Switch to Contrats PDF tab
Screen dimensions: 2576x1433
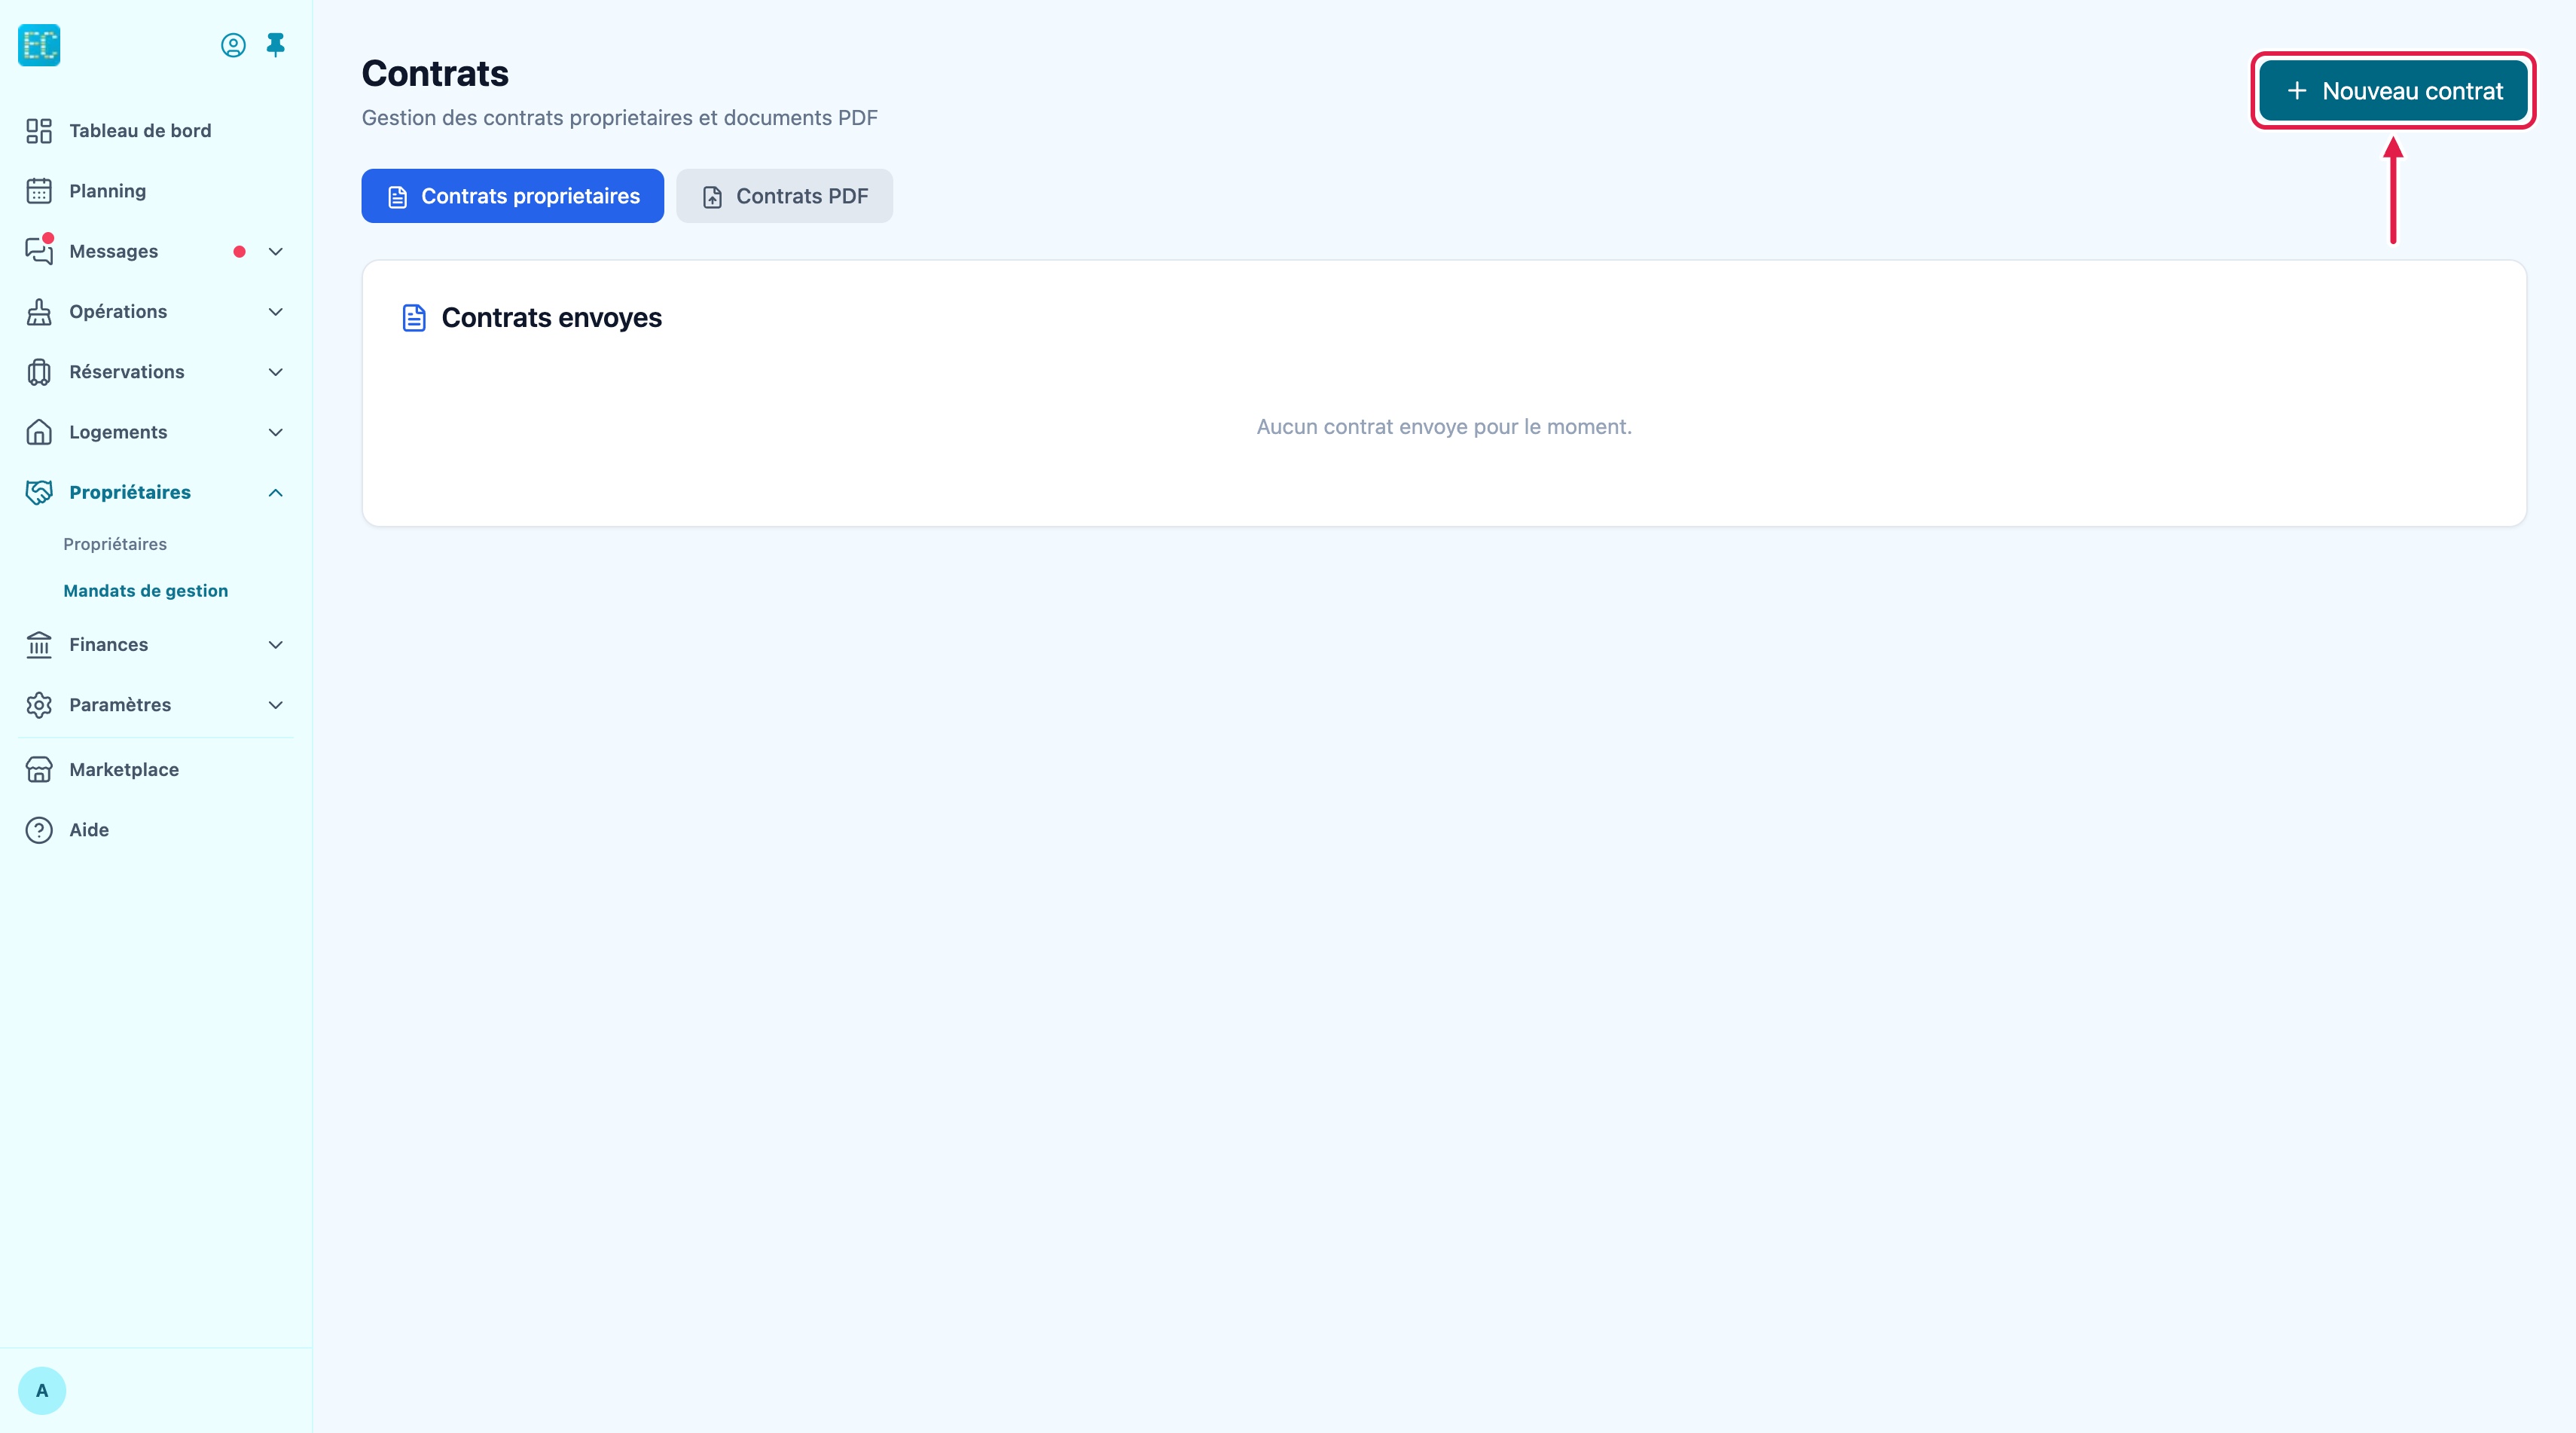(784, 196)
